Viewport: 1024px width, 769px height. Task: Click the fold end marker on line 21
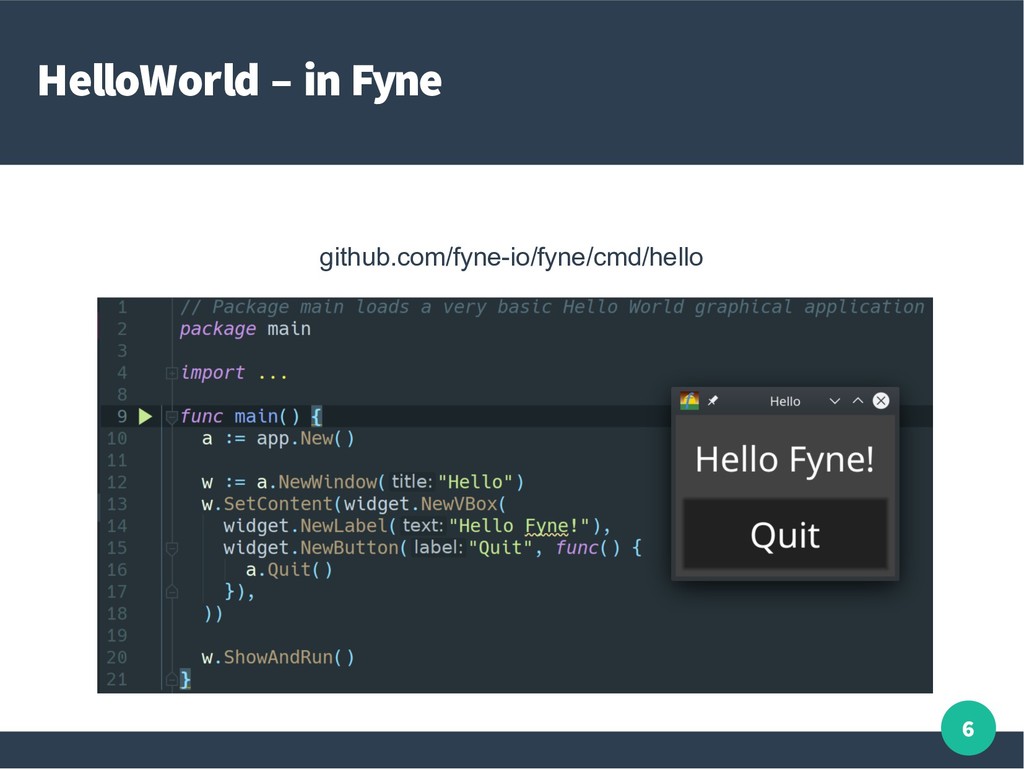tap(171, 679)
